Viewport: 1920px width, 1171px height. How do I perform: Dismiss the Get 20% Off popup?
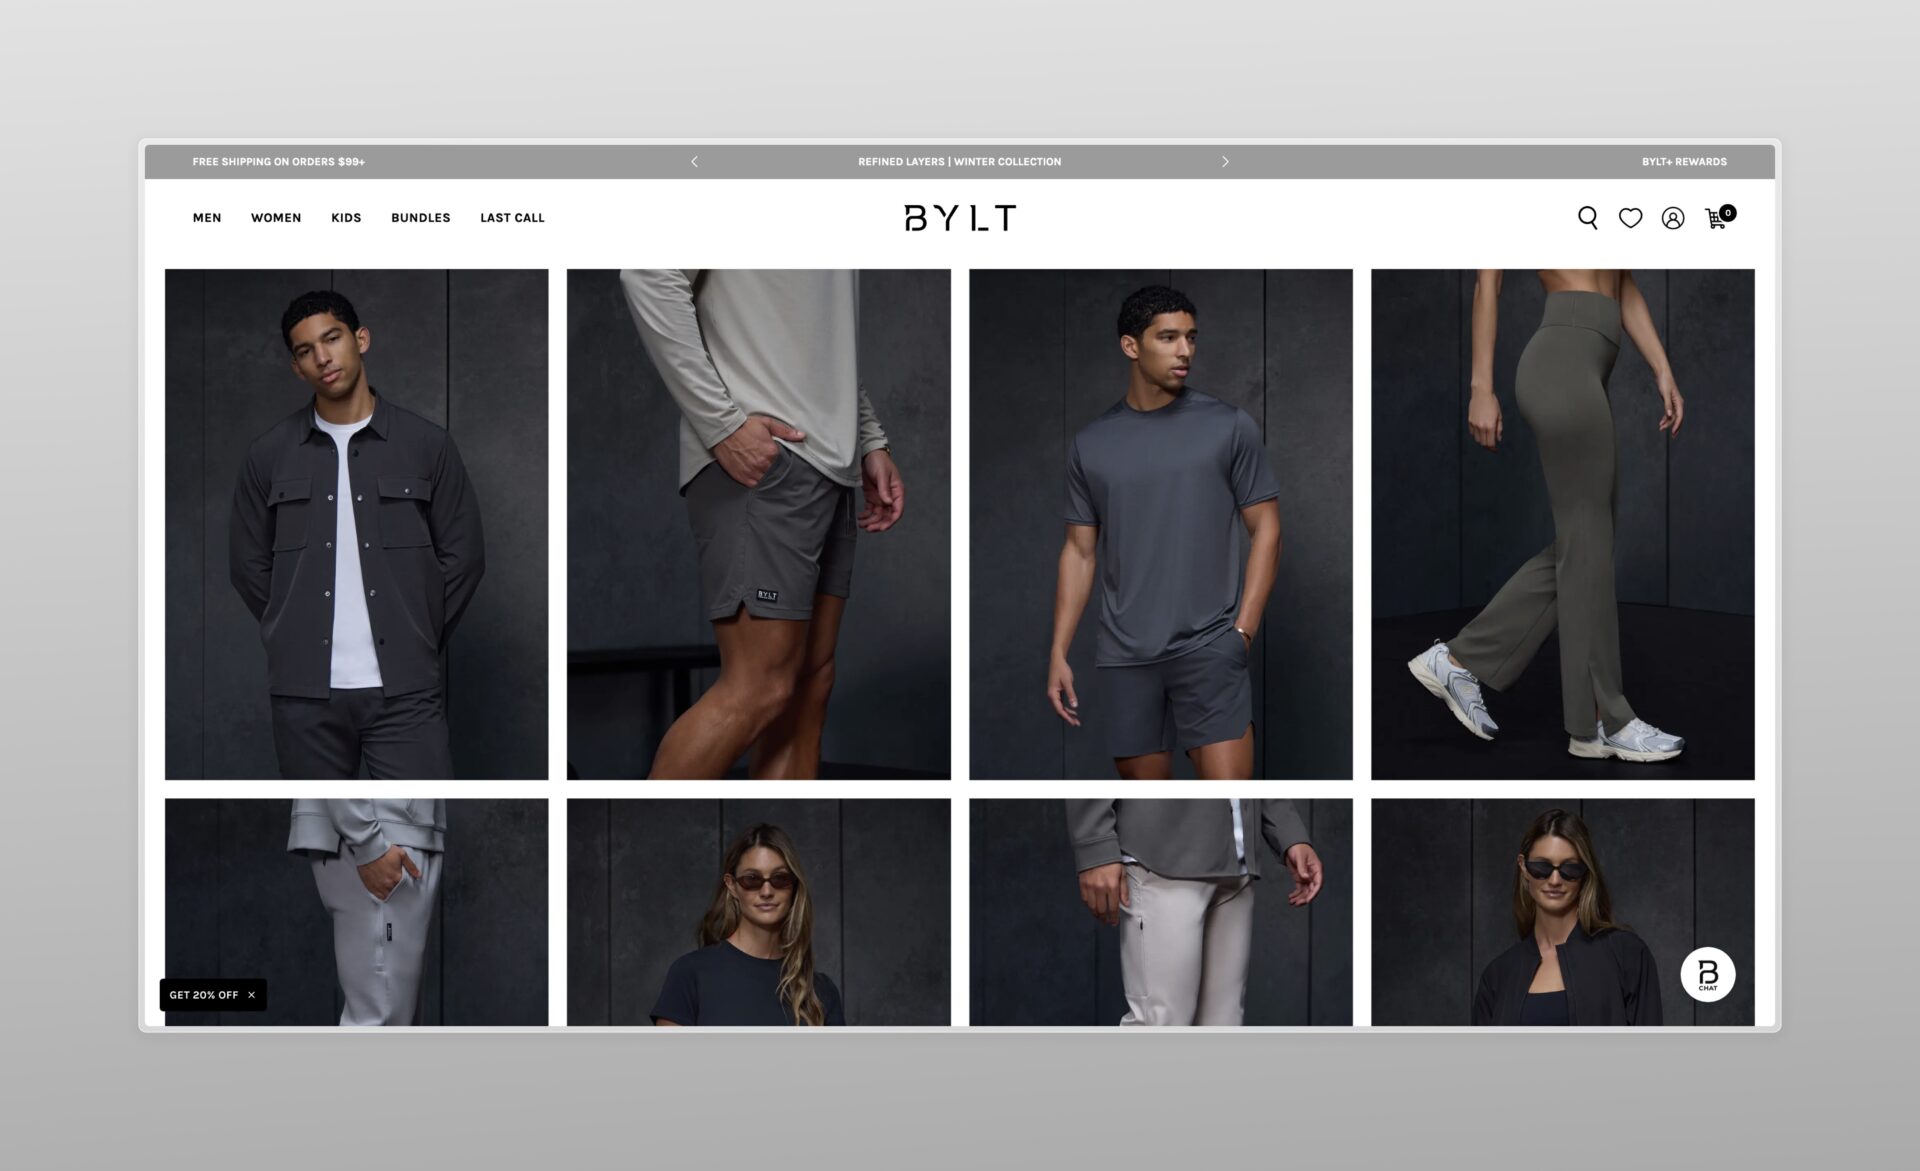pyautogui.click(x=252, y=995)
